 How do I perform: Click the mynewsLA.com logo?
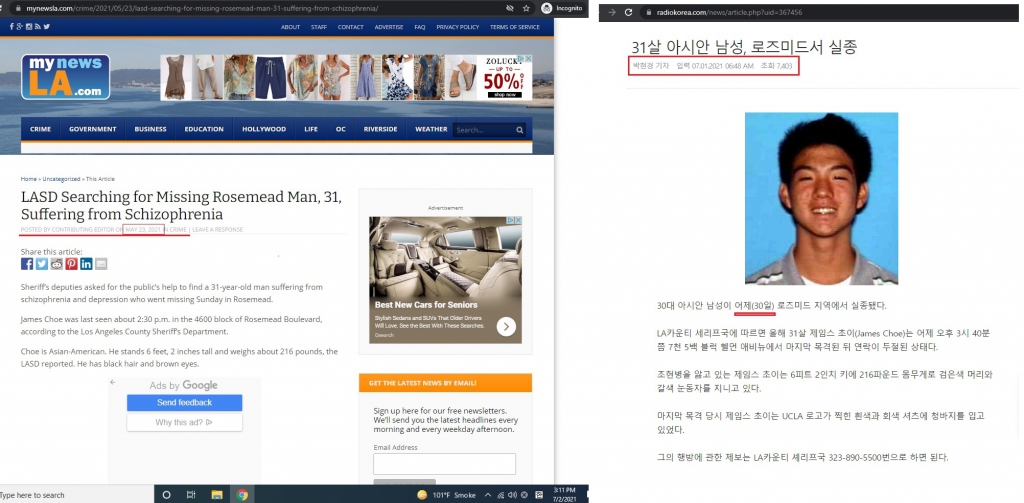click(65, 77)
